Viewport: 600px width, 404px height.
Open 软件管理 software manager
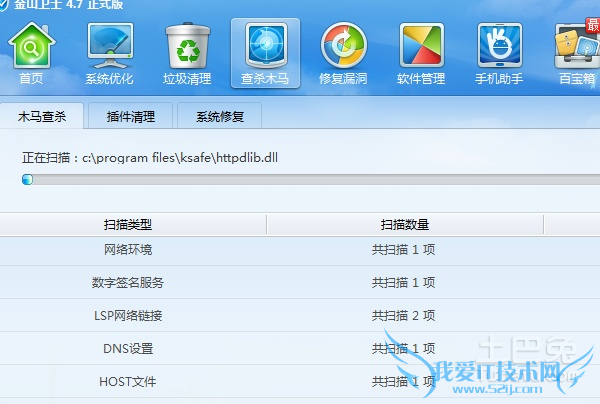click(x=421, y=54)
